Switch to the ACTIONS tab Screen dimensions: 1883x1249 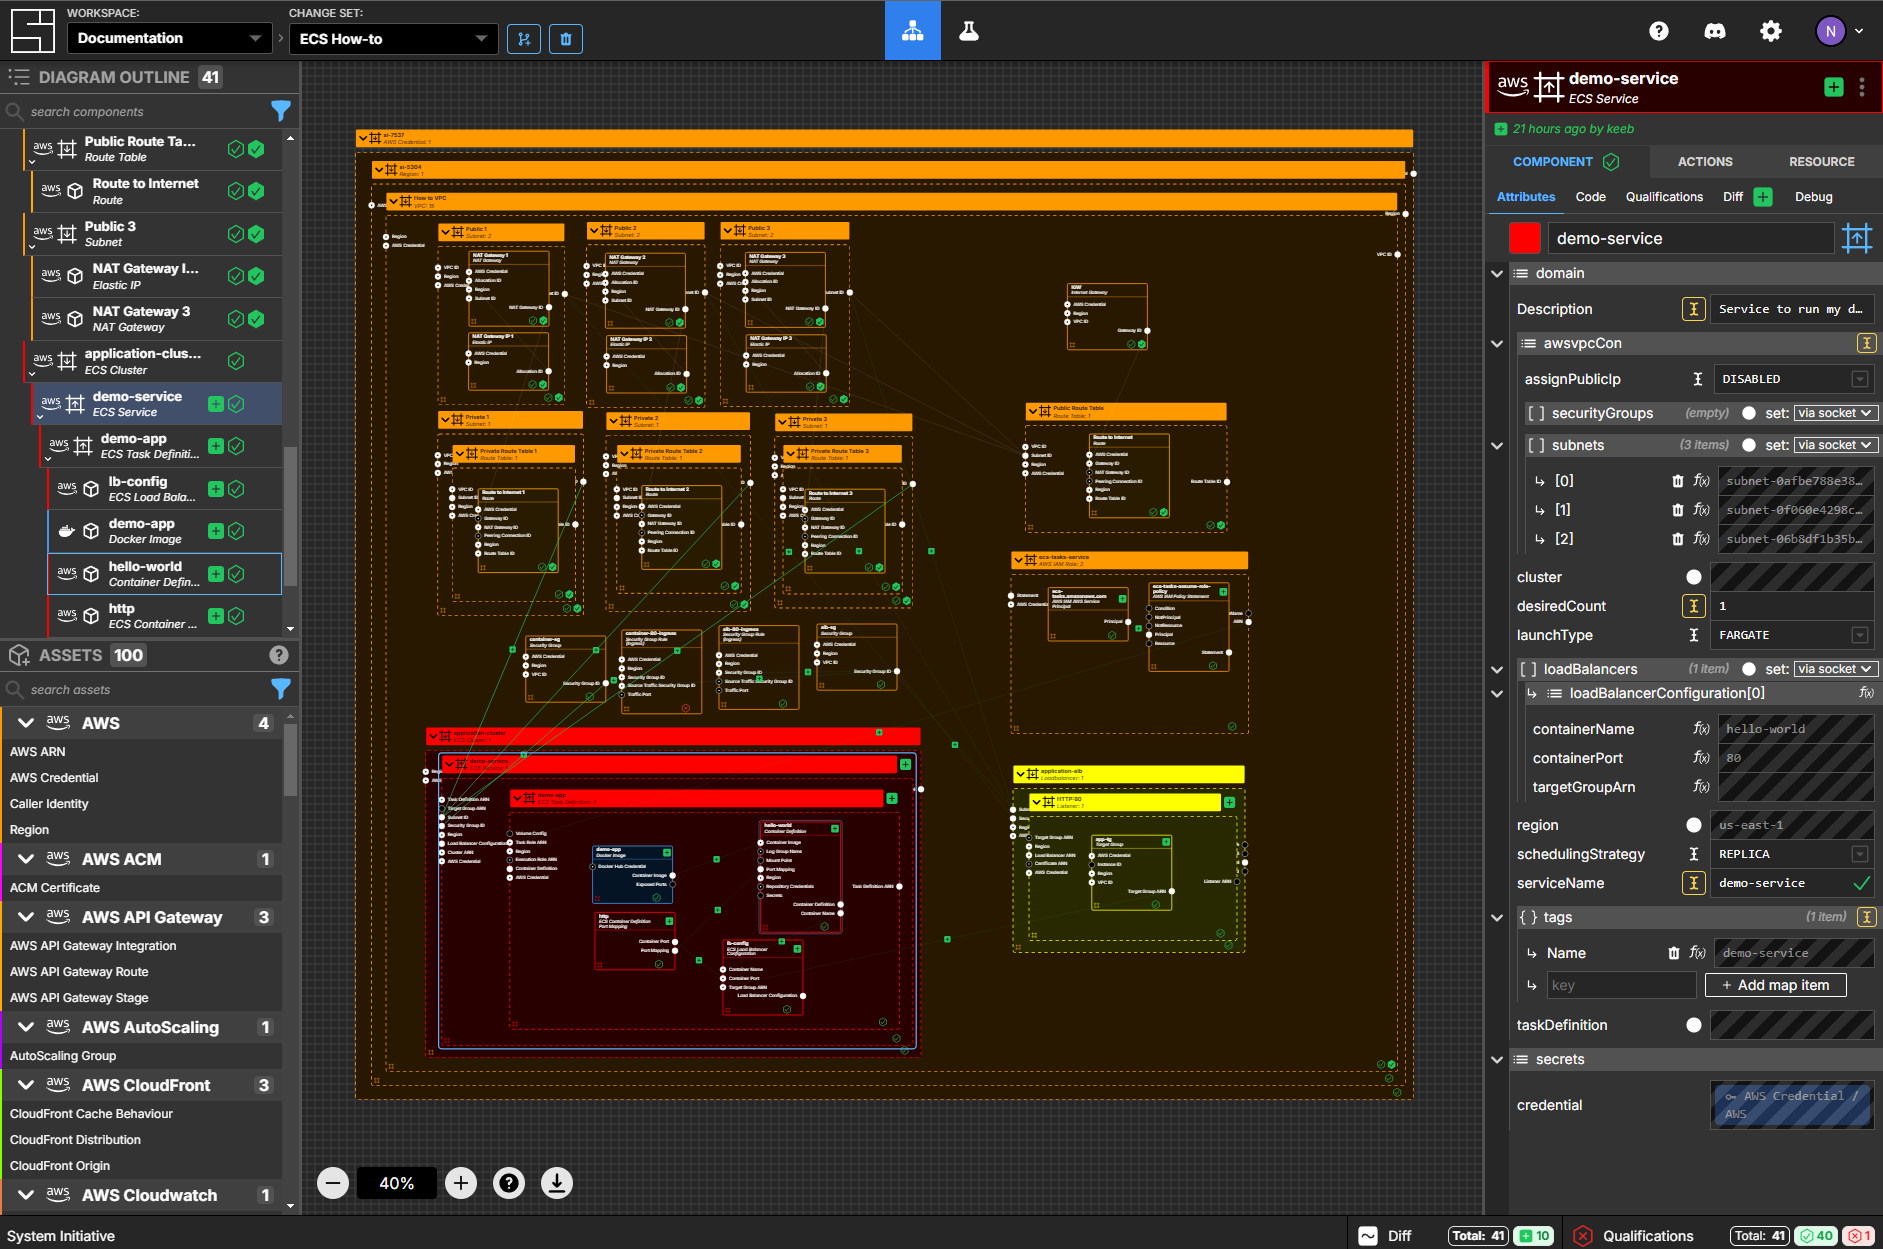tap(1704, 162)
